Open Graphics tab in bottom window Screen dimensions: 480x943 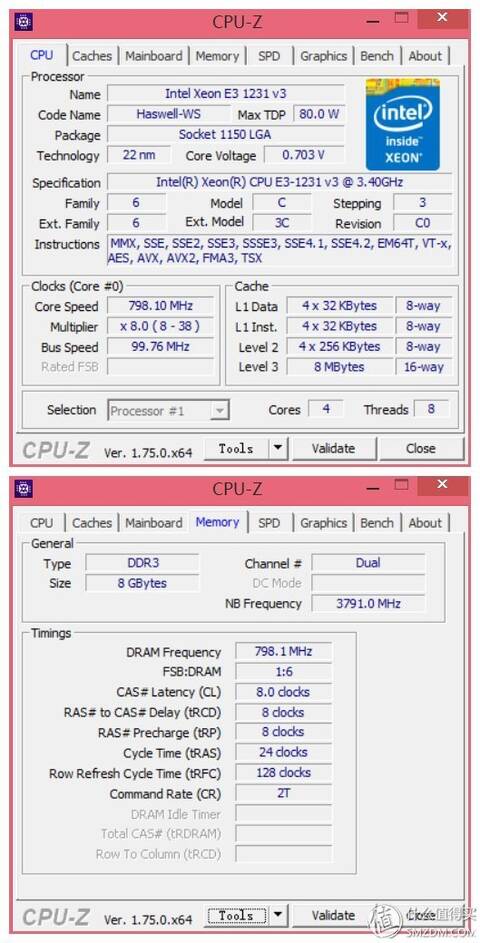324,523
